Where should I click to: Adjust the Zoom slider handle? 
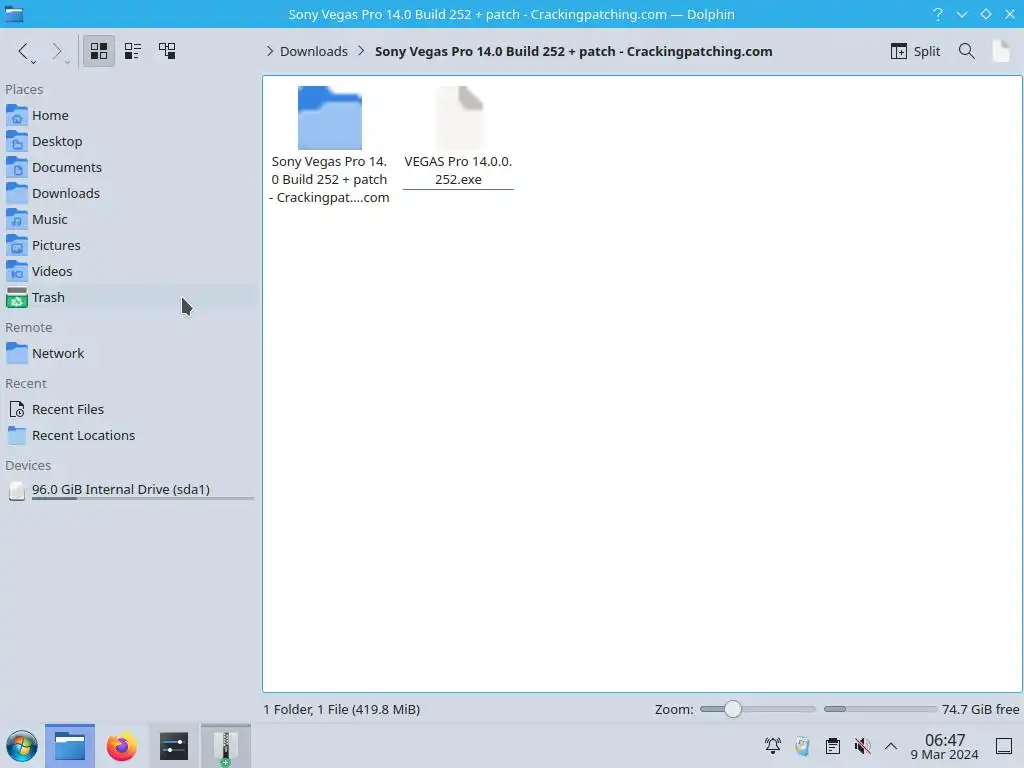point(733,709)
